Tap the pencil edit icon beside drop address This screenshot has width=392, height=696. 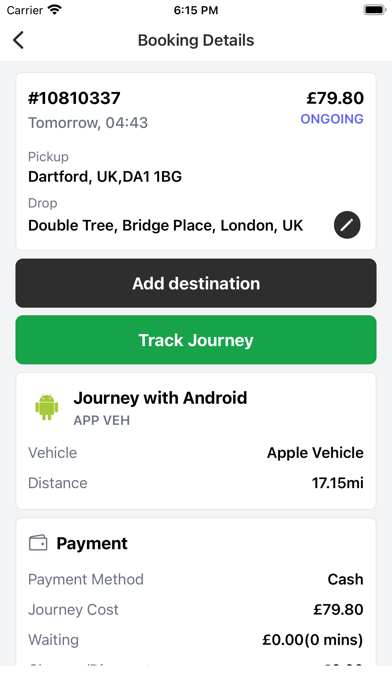click(347, 225)
